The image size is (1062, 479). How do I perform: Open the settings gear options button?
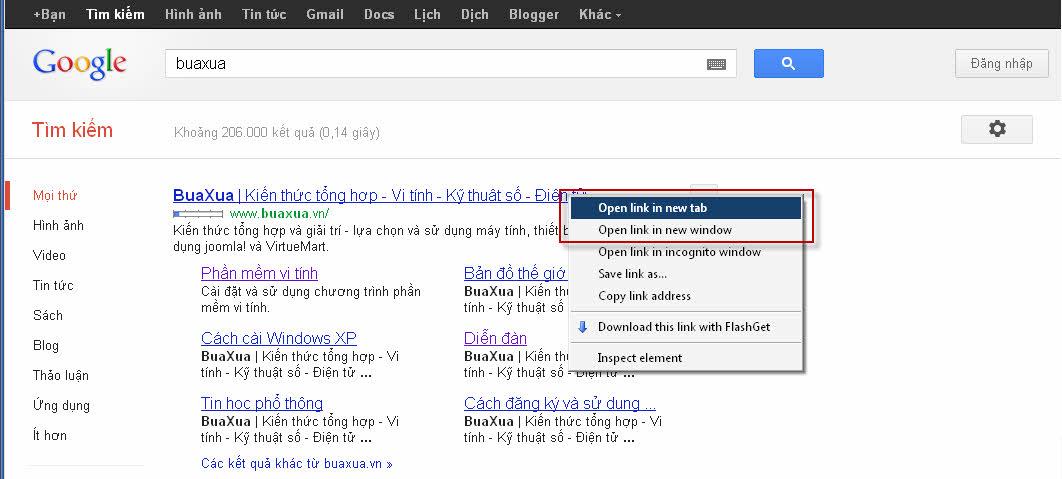tap(996, 129)
